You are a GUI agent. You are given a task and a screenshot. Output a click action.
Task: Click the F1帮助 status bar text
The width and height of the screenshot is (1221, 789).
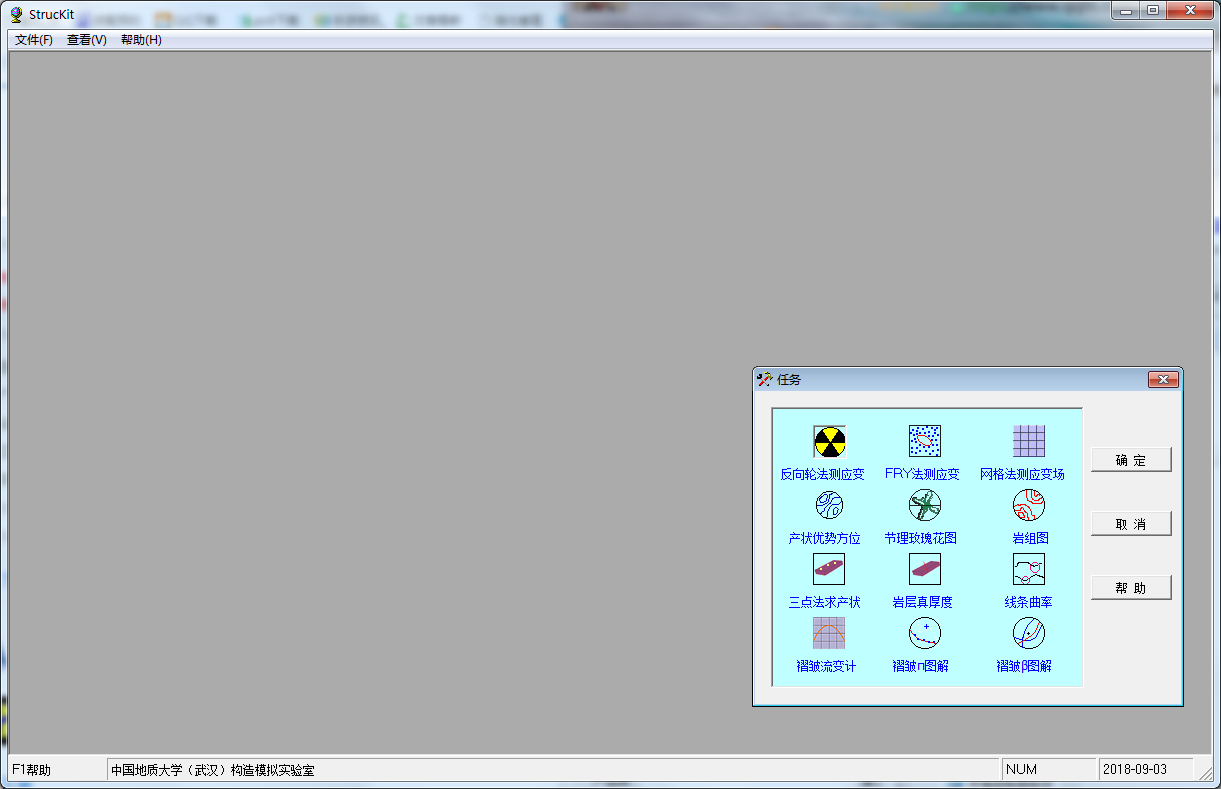(31, 770)
